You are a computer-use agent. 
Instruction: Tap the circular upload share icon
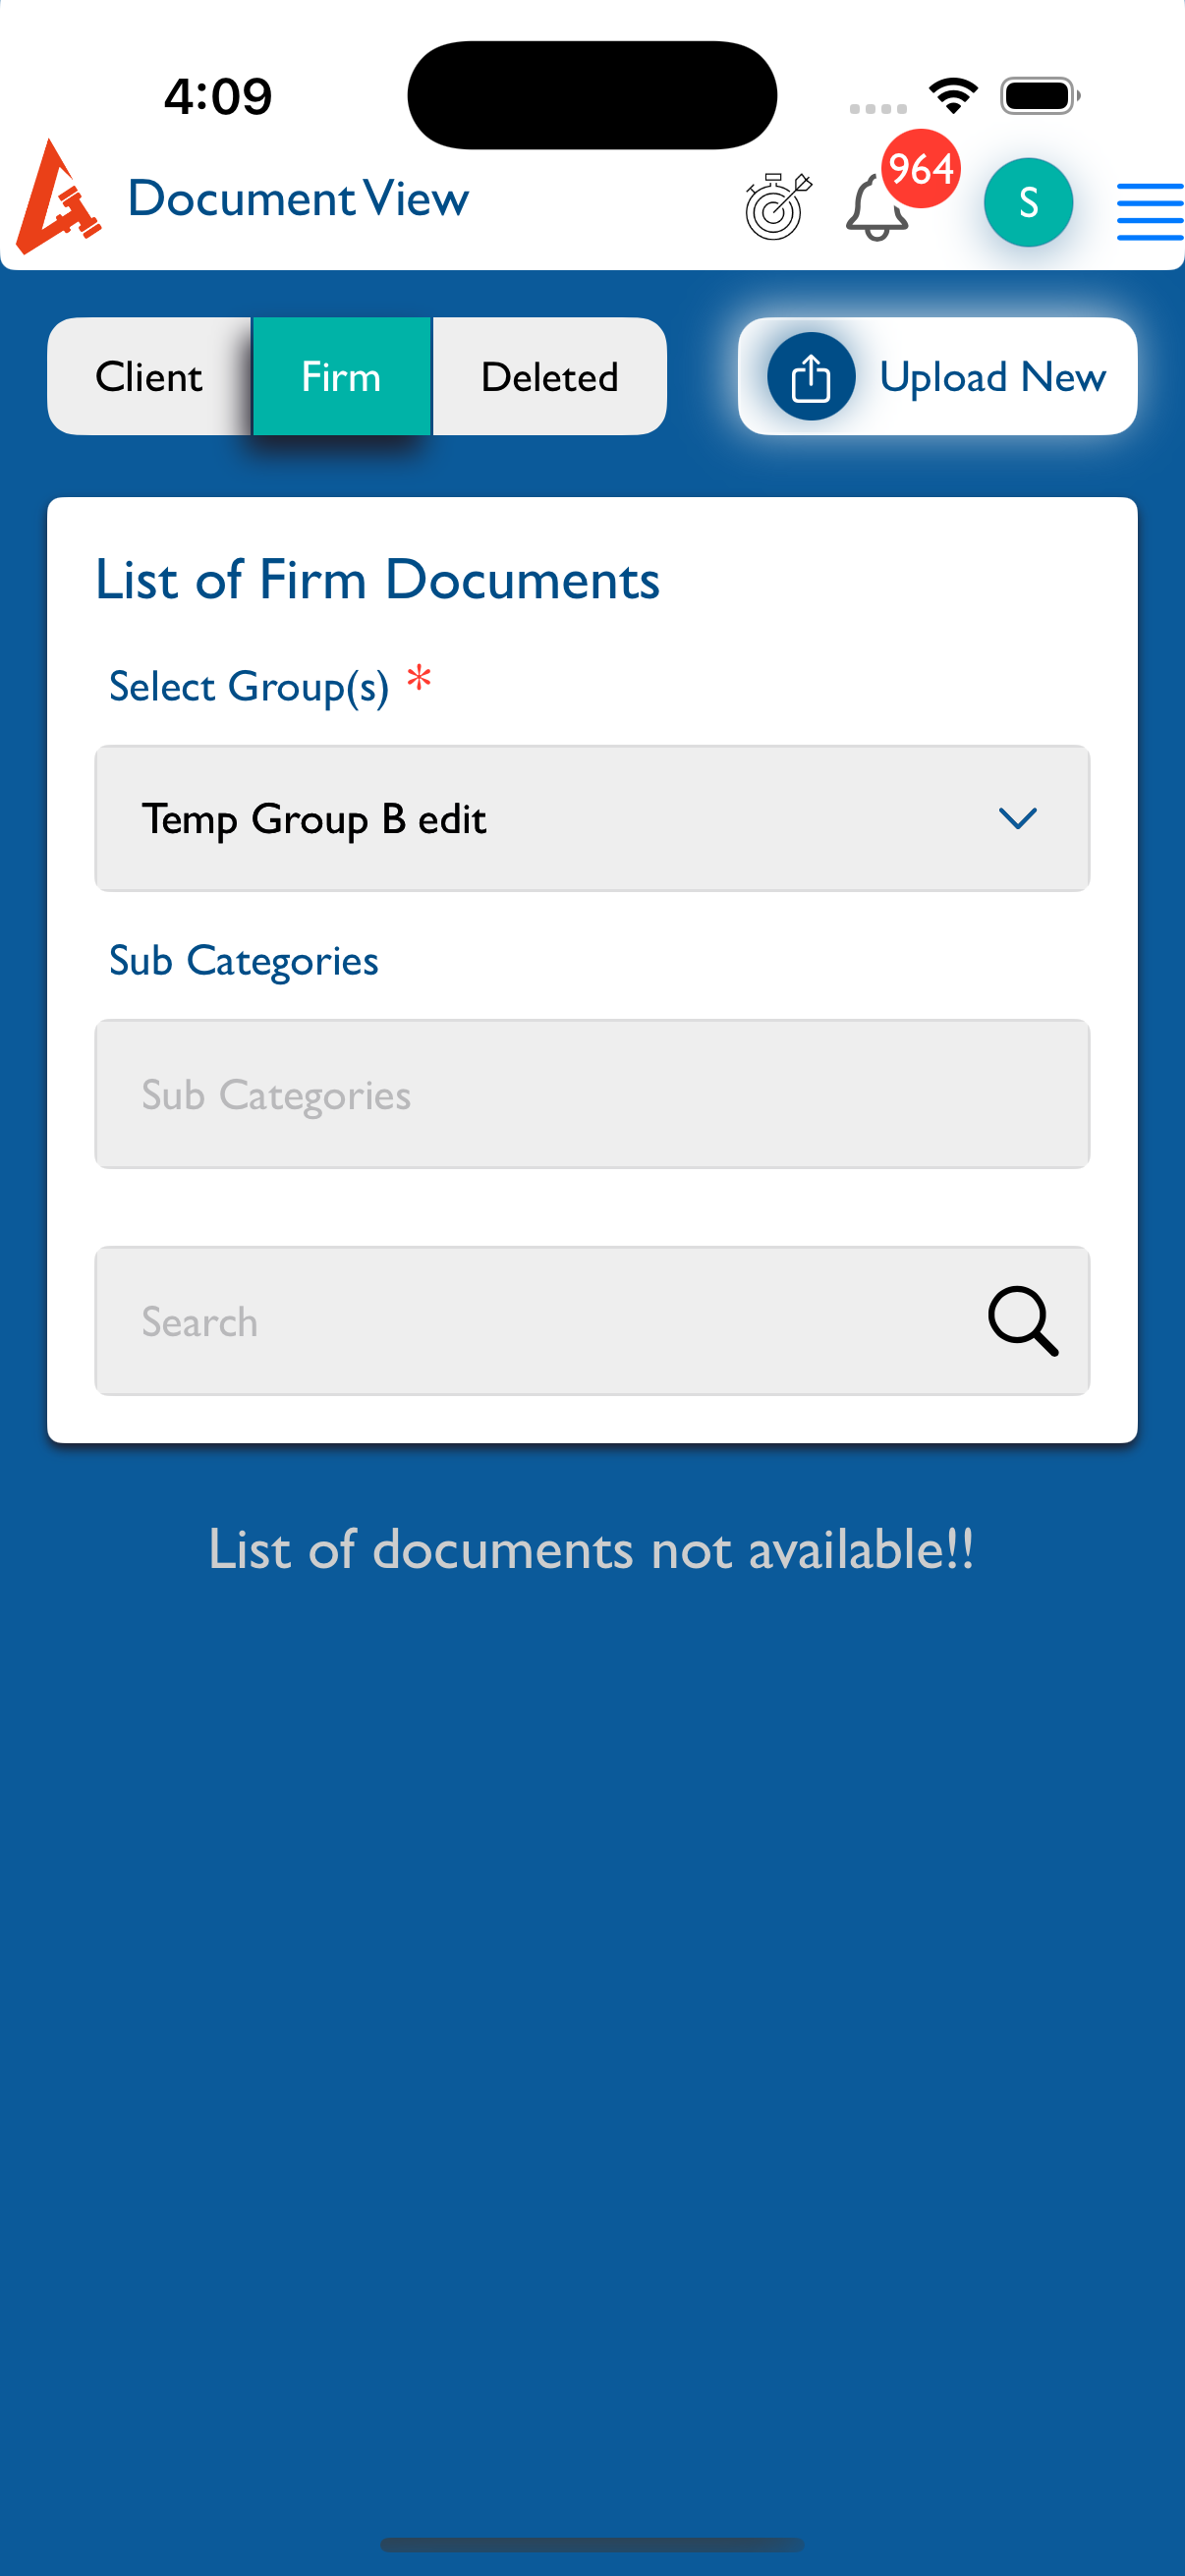click(810, 377)
